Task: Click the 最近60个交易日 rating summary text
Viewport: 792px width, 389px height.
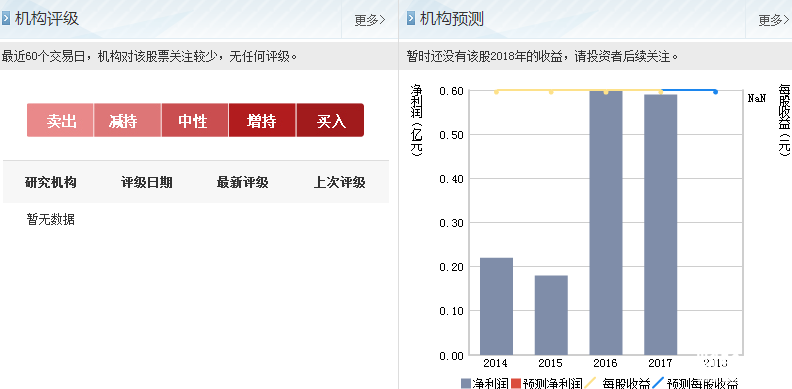Action: [x=150, y=56]
